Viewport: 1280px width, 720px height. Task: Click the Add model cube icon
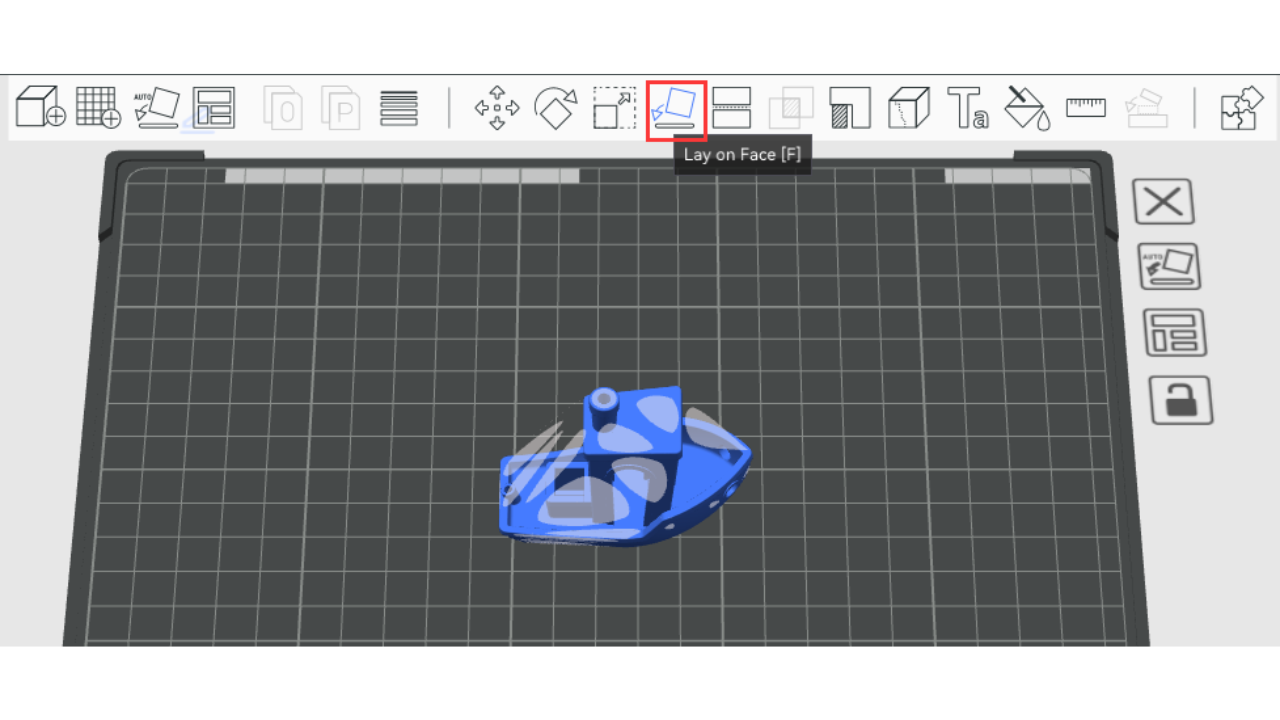pyautogui.click(x=40, y=107)
